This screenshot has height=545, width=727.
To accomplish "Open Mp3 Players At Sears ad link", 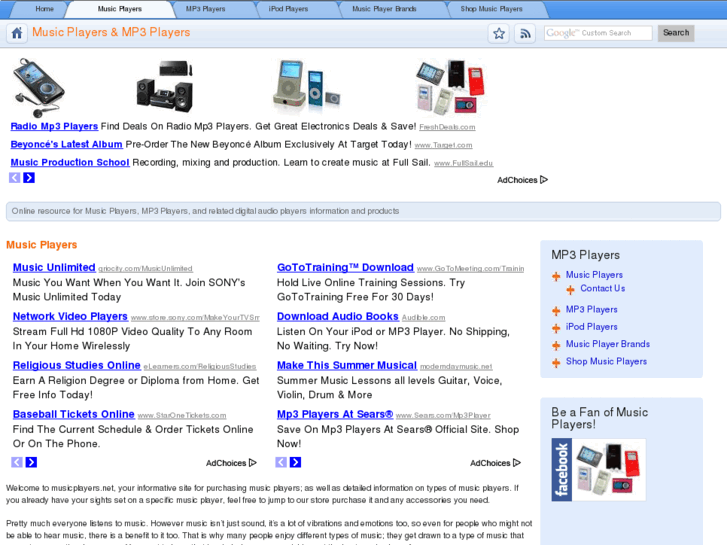I will point(335,414).
